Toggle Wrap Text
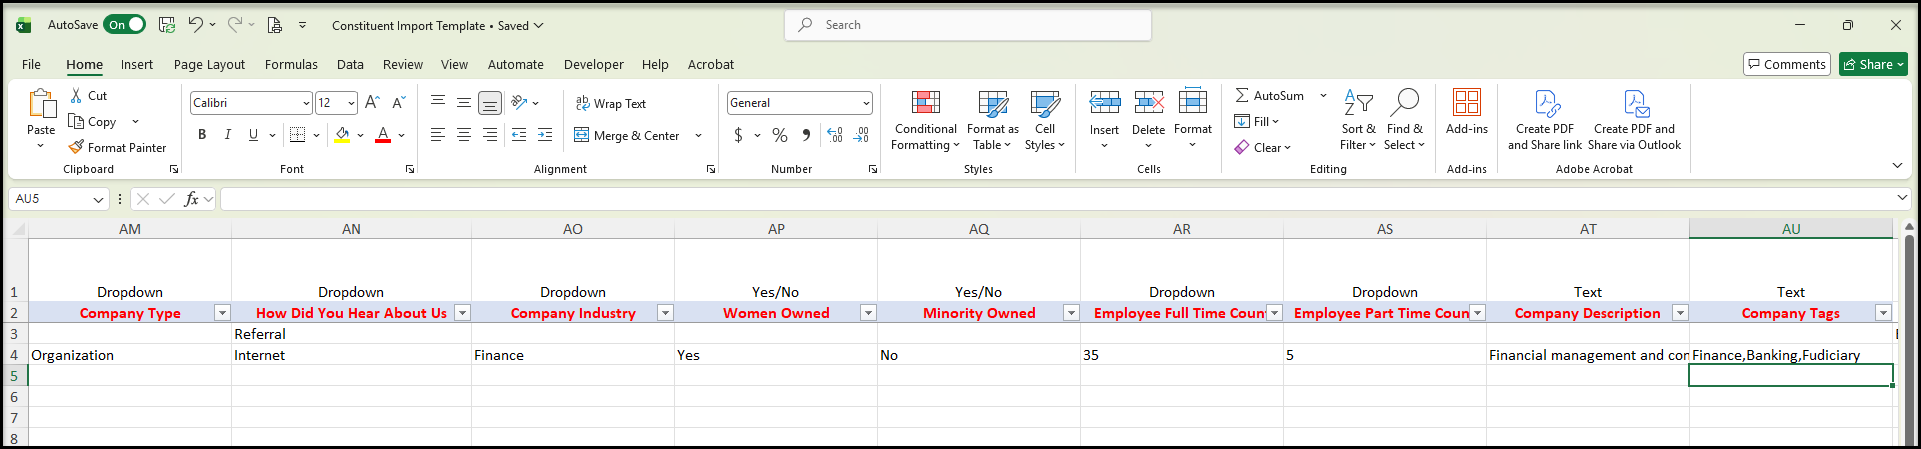The image size is (1921, 449). [611, 104]
